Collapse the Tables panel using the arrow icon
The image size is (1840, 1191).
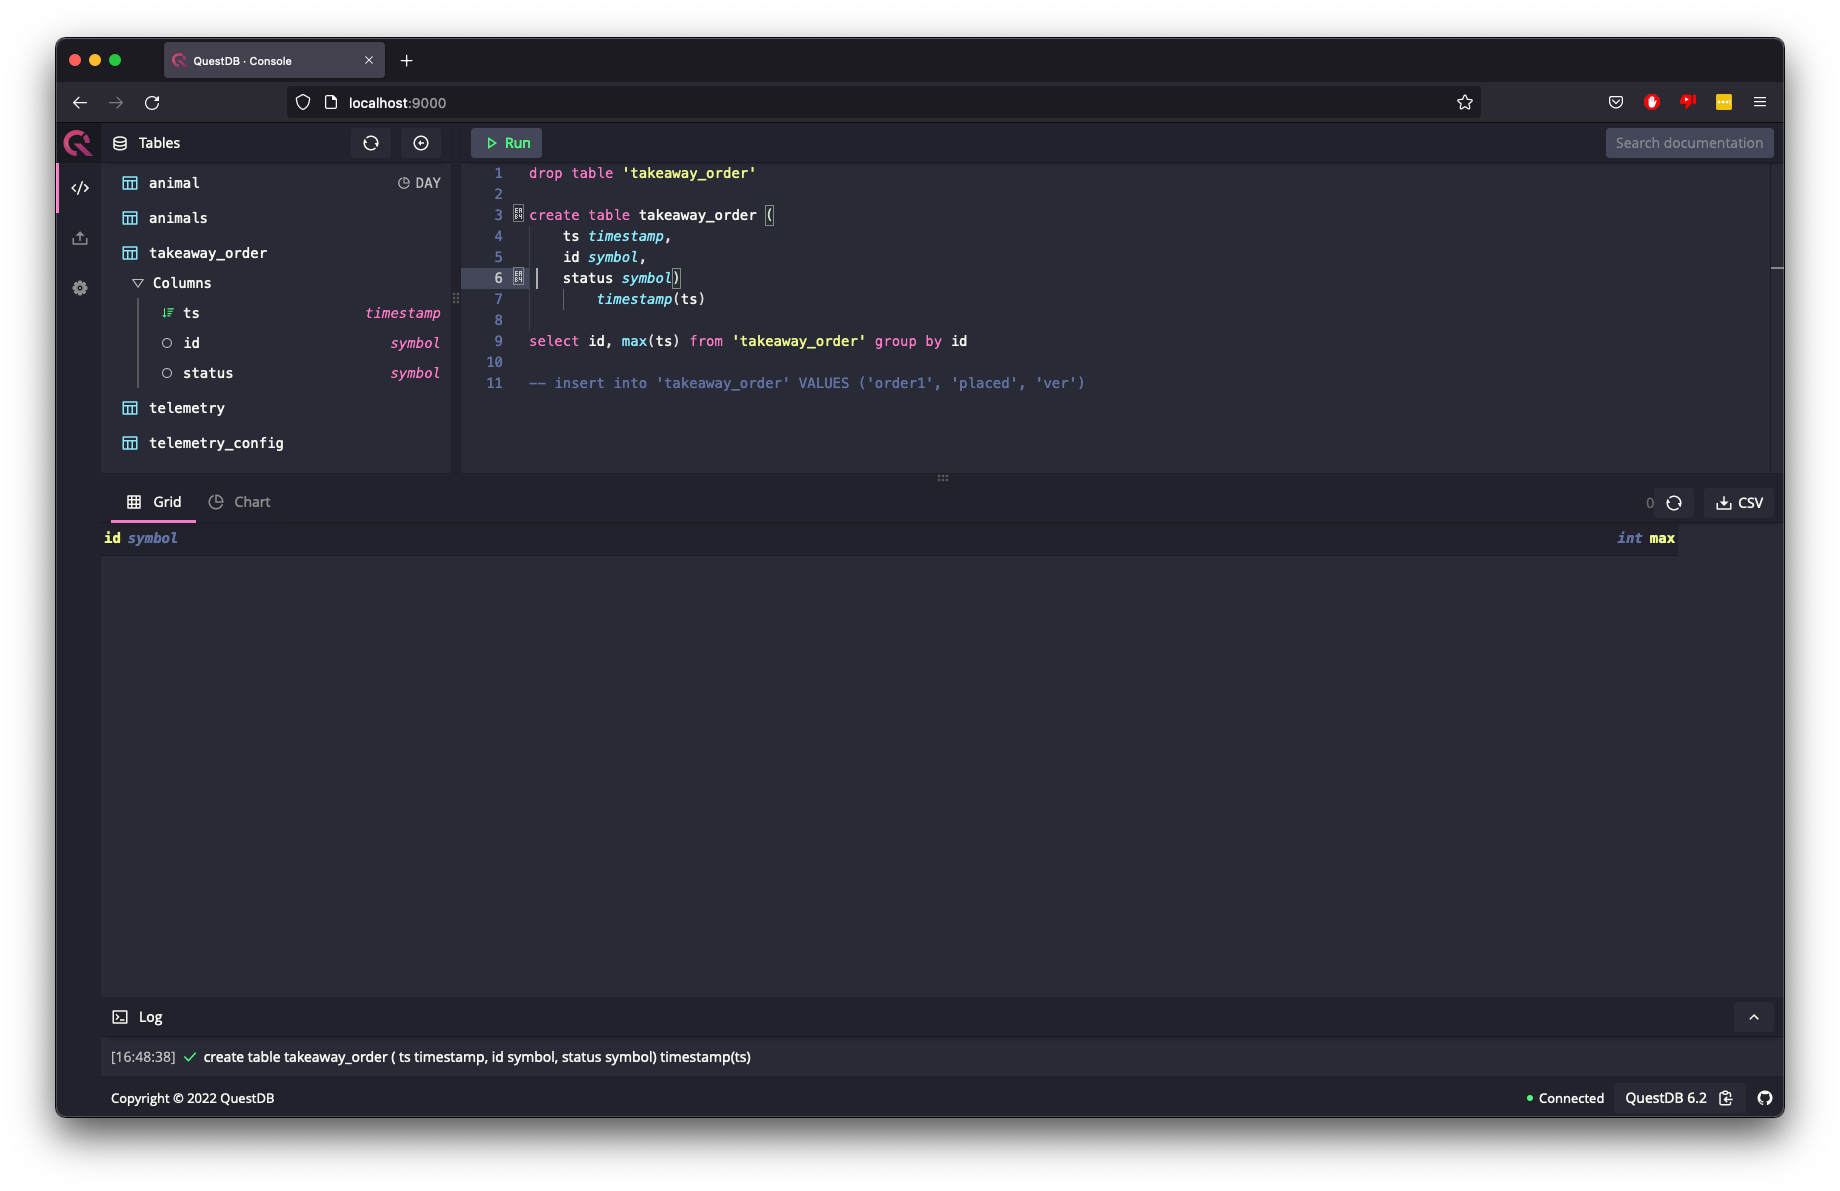point(421,143)
